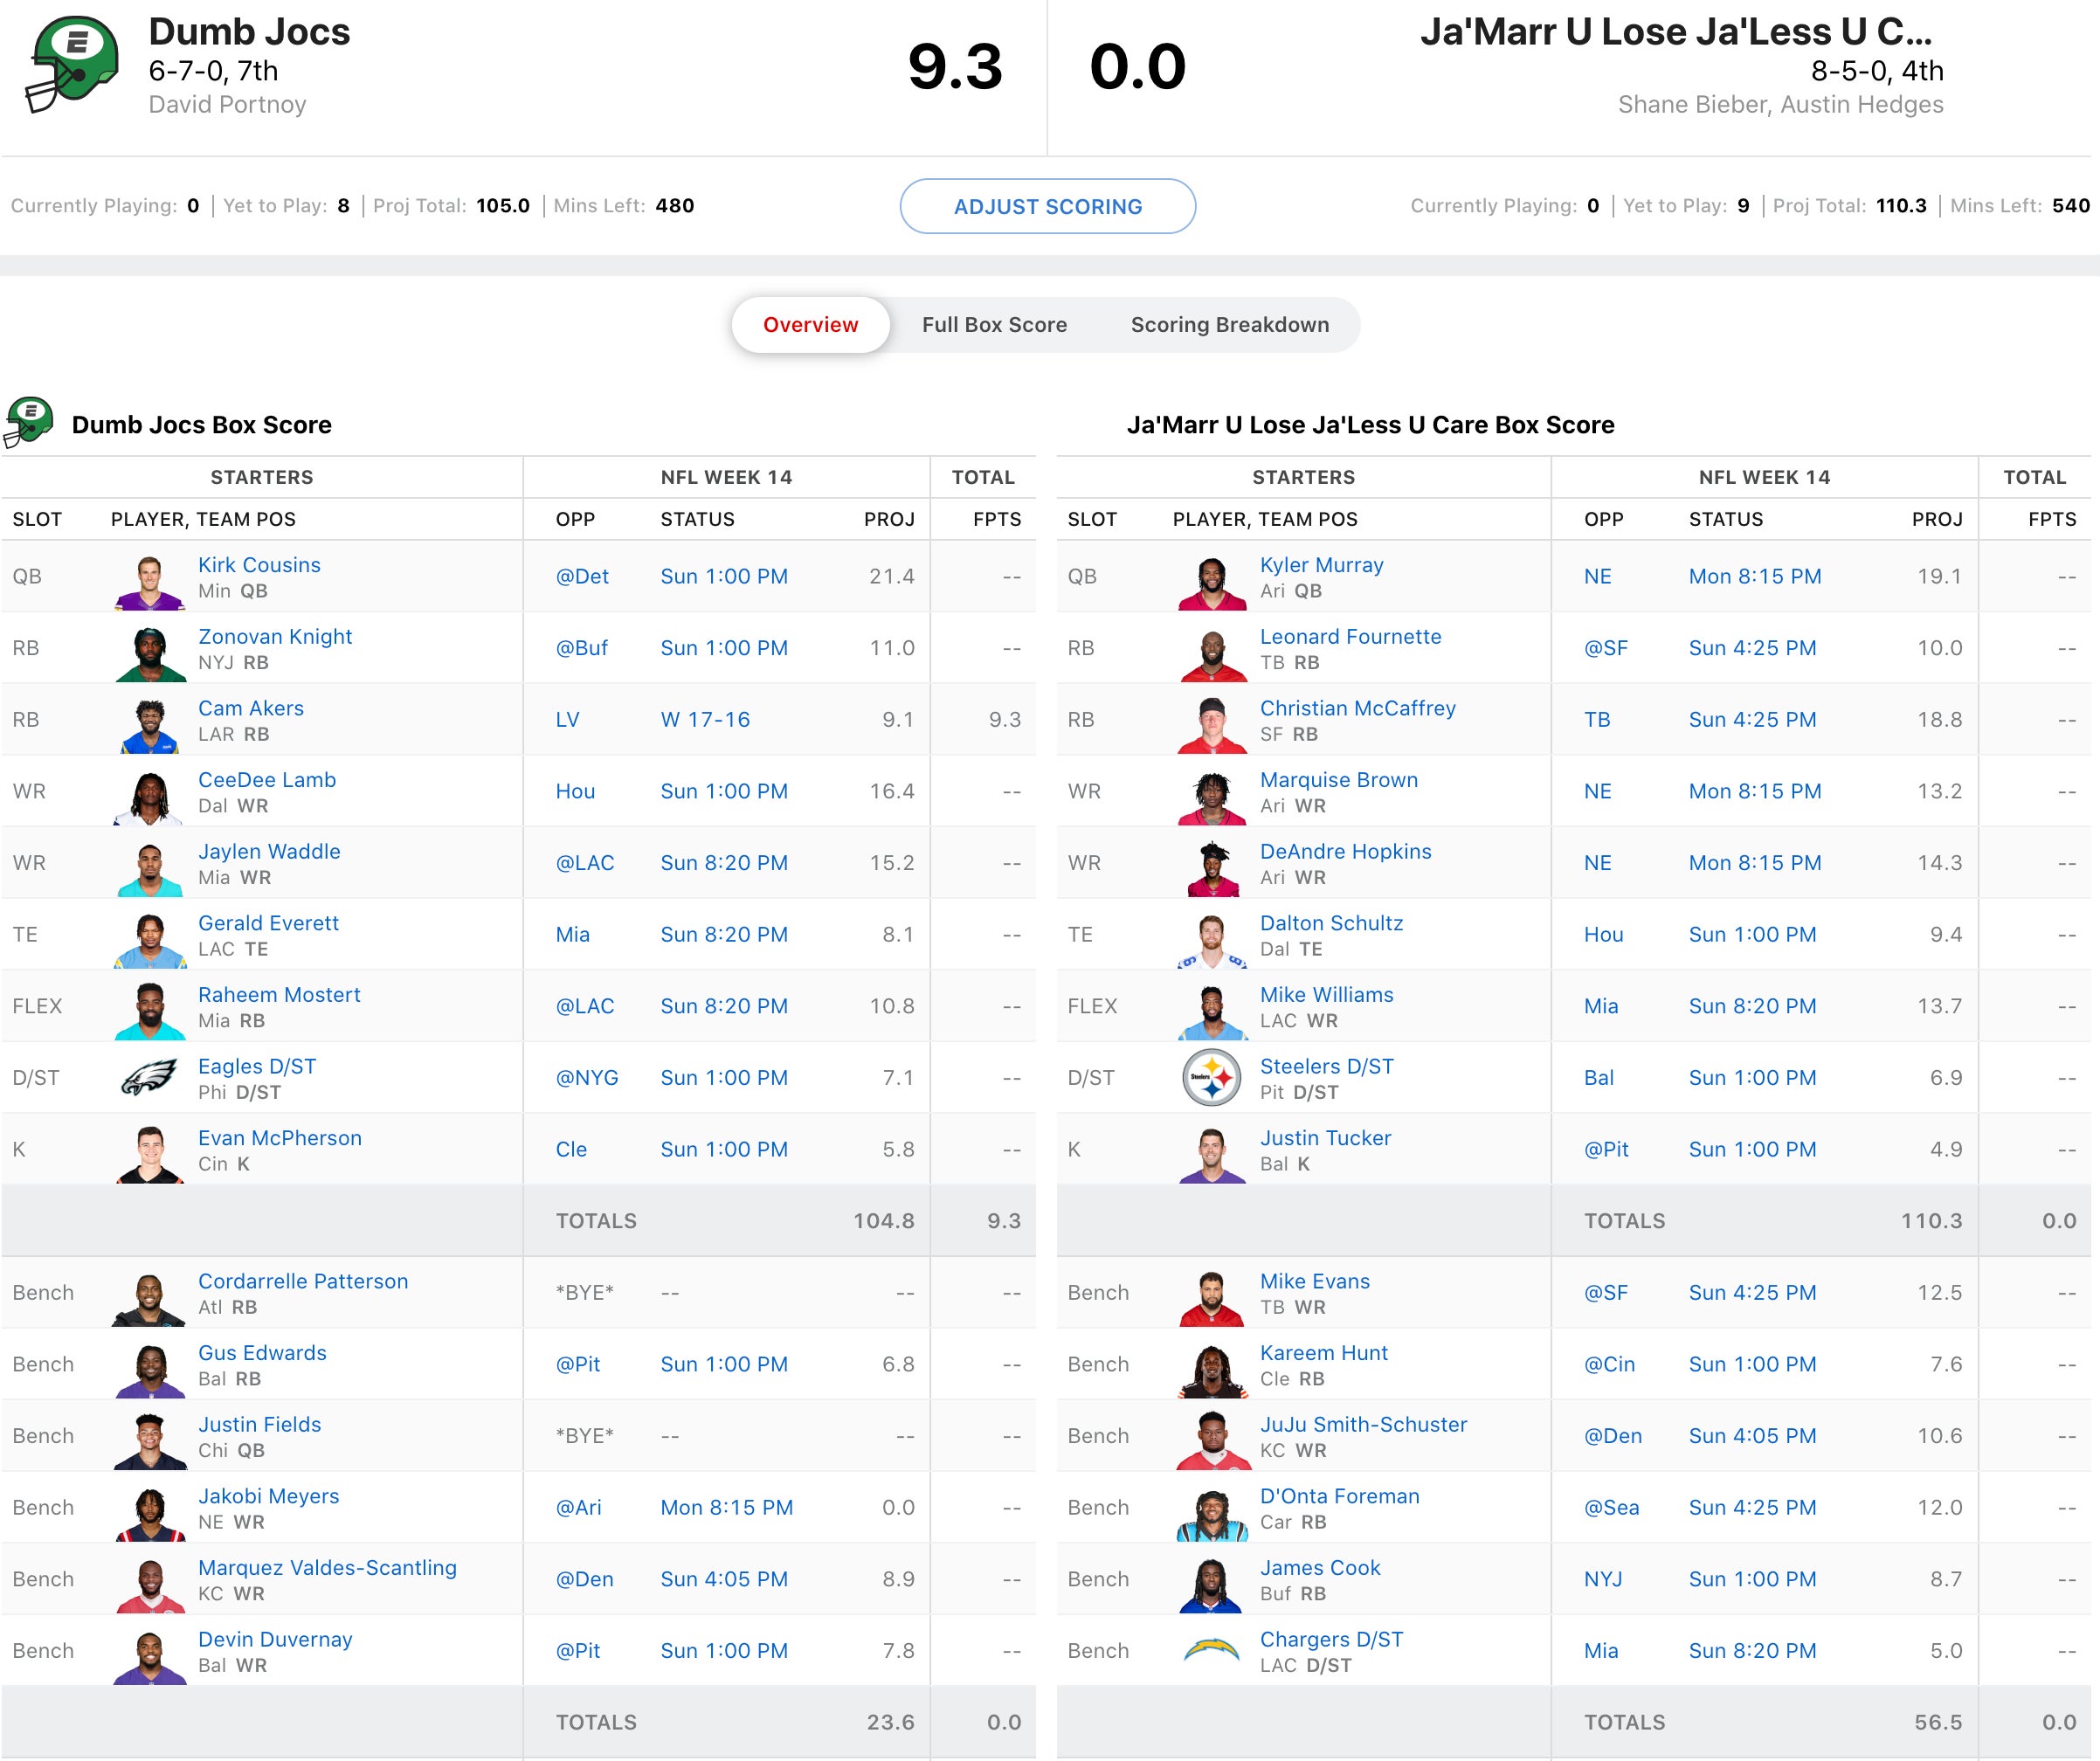Screen dimensions: 2100x1761
Task: Click James Cook's NYJ opponent link
Action: click(x=1602, y=1578)
